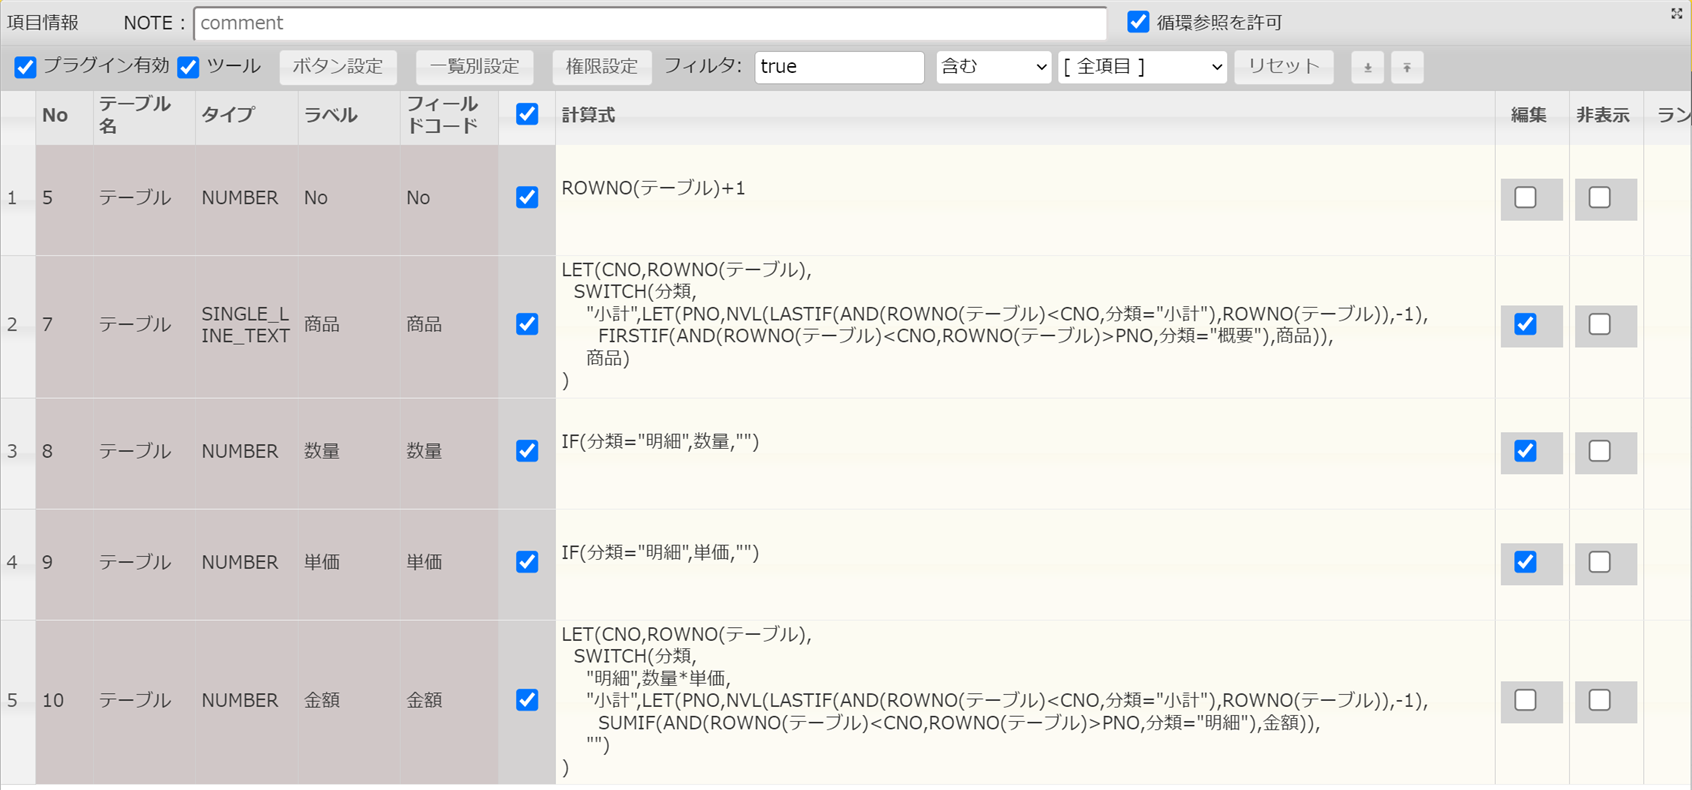1692x790 pixels.
Task: Click the NOTE comment input field
Action: tap(650, 23)
